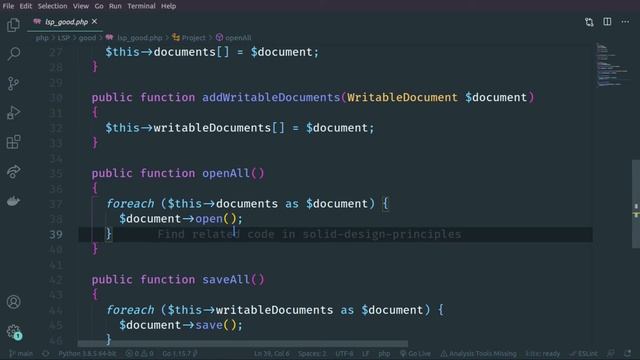The image size is (640, 360).
Task: Close the lsp_good.php tab
Action: (x=95, y=22)
